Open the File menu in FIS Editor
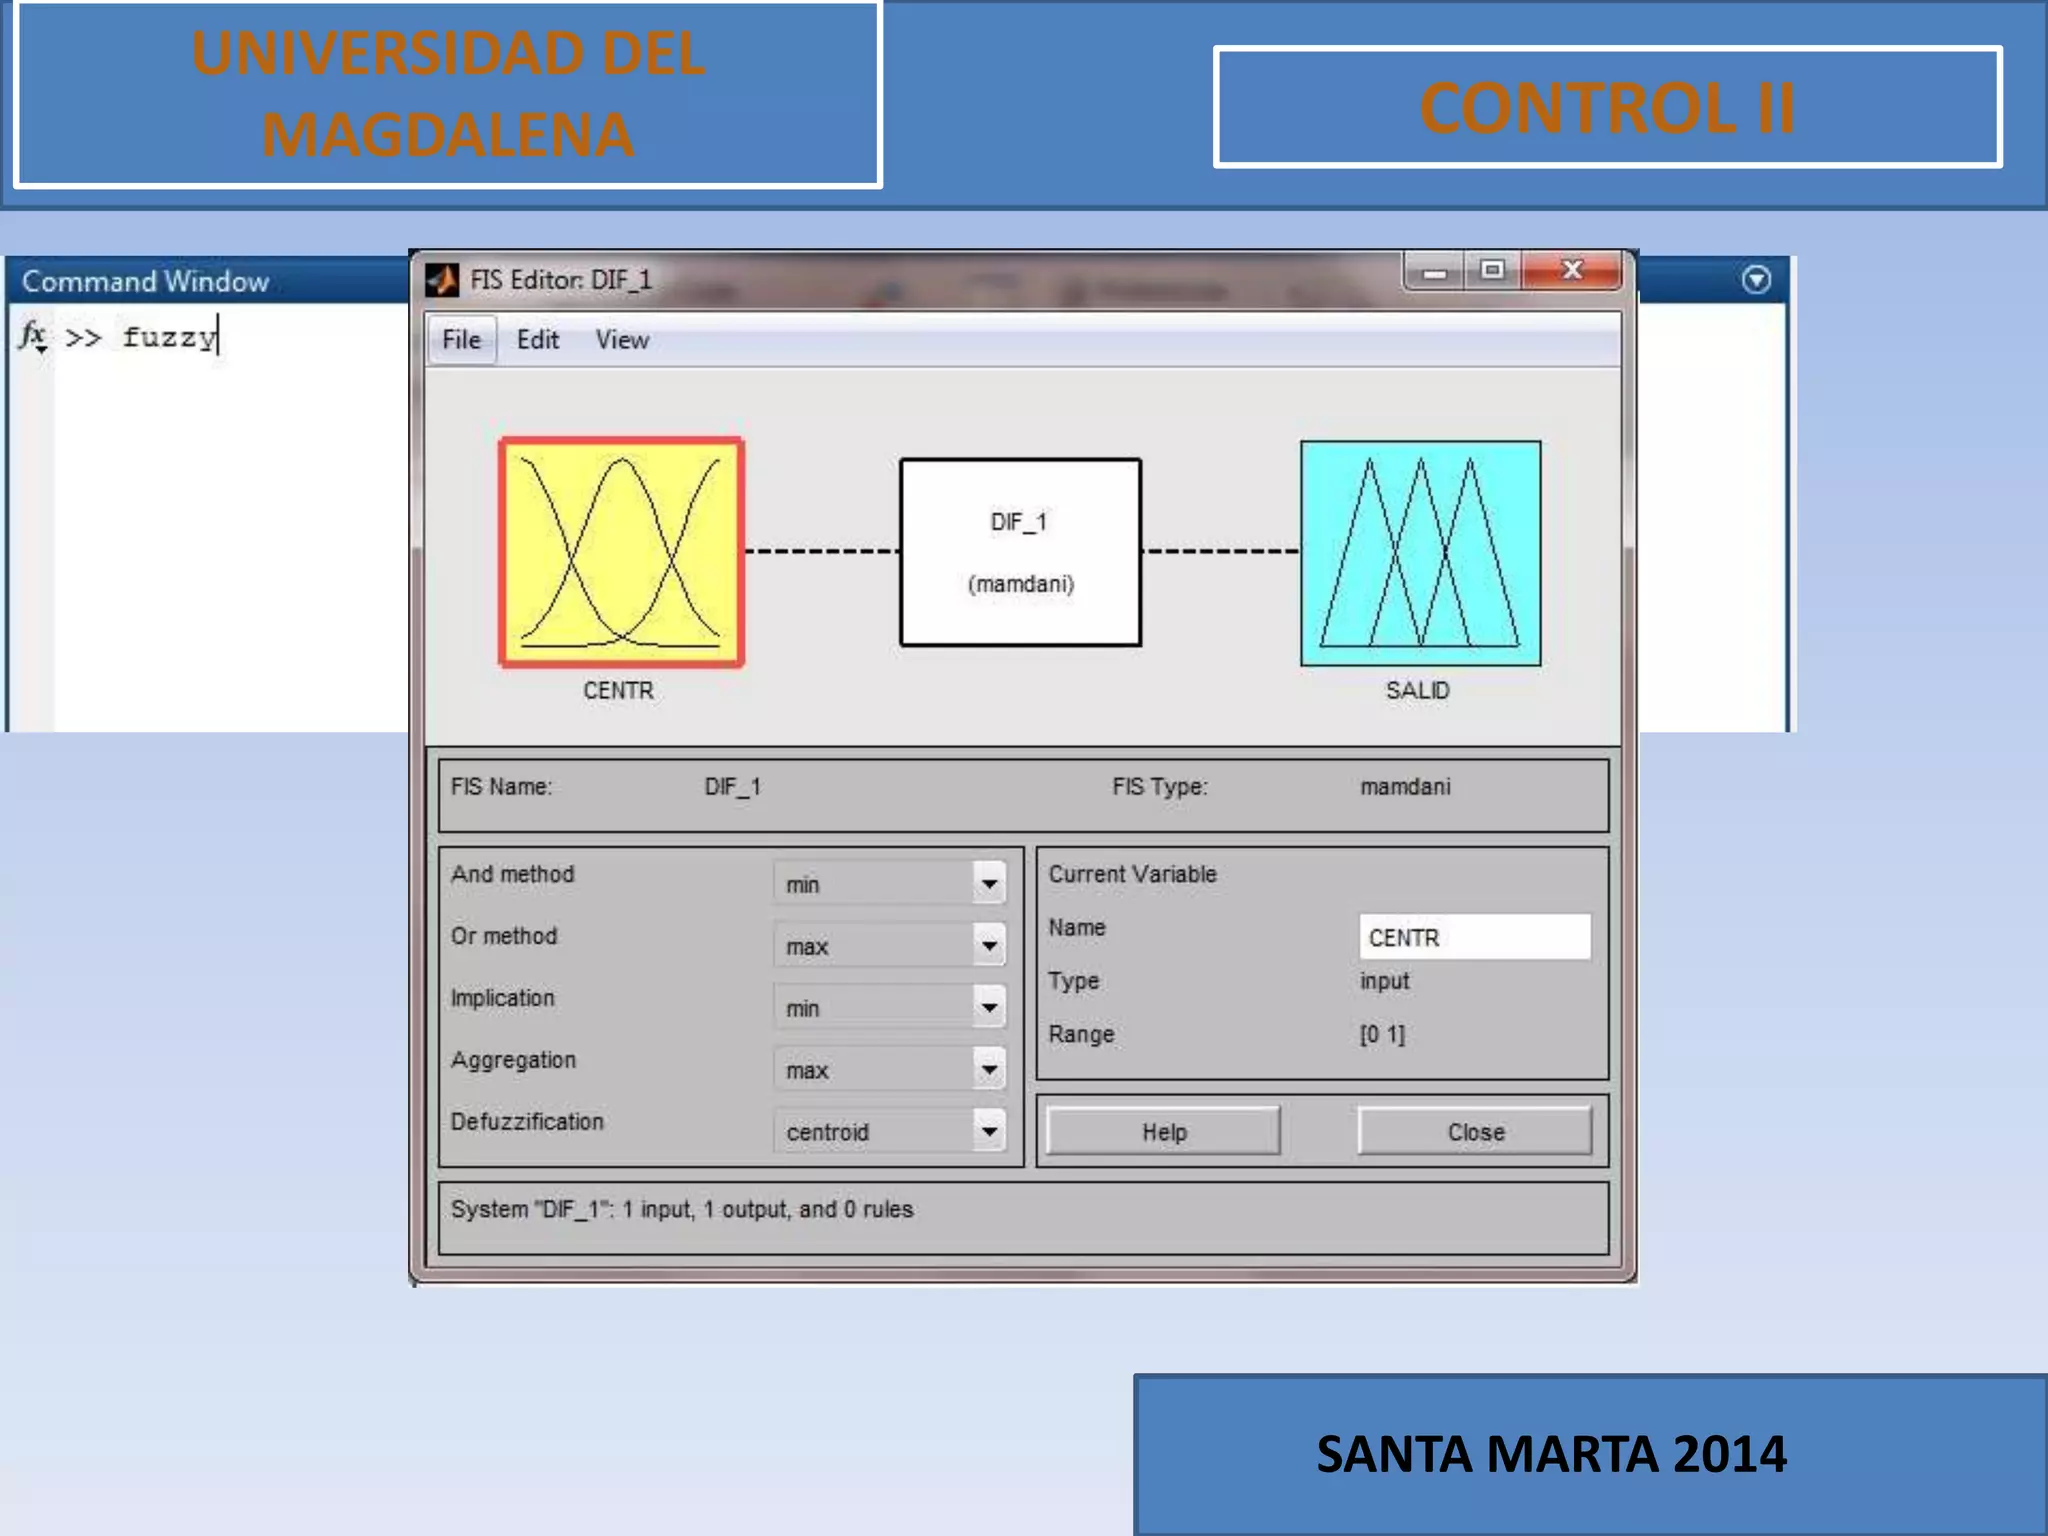This screenshot has width=2048, height=1536. [x=461, y=340]
